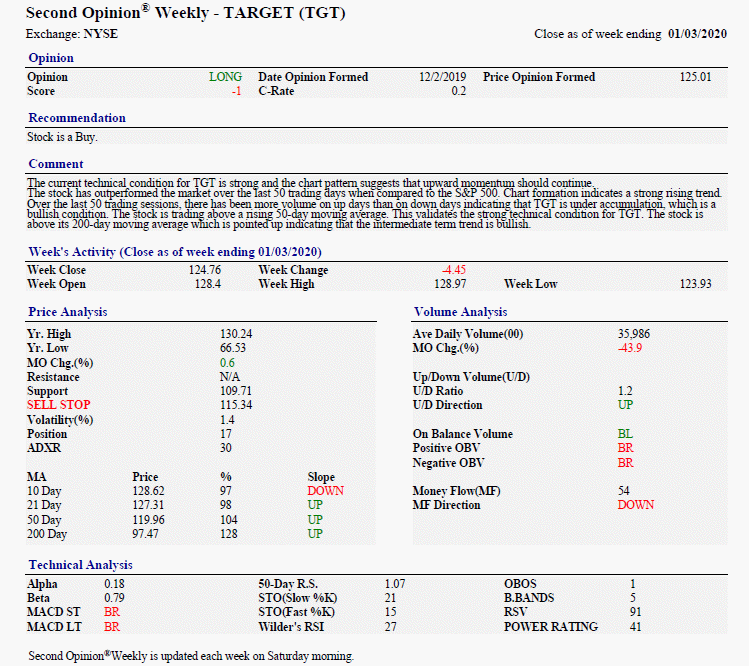
Task: Click the Price Opinion Formed value 125.01
Action: [x=696, y=77]
